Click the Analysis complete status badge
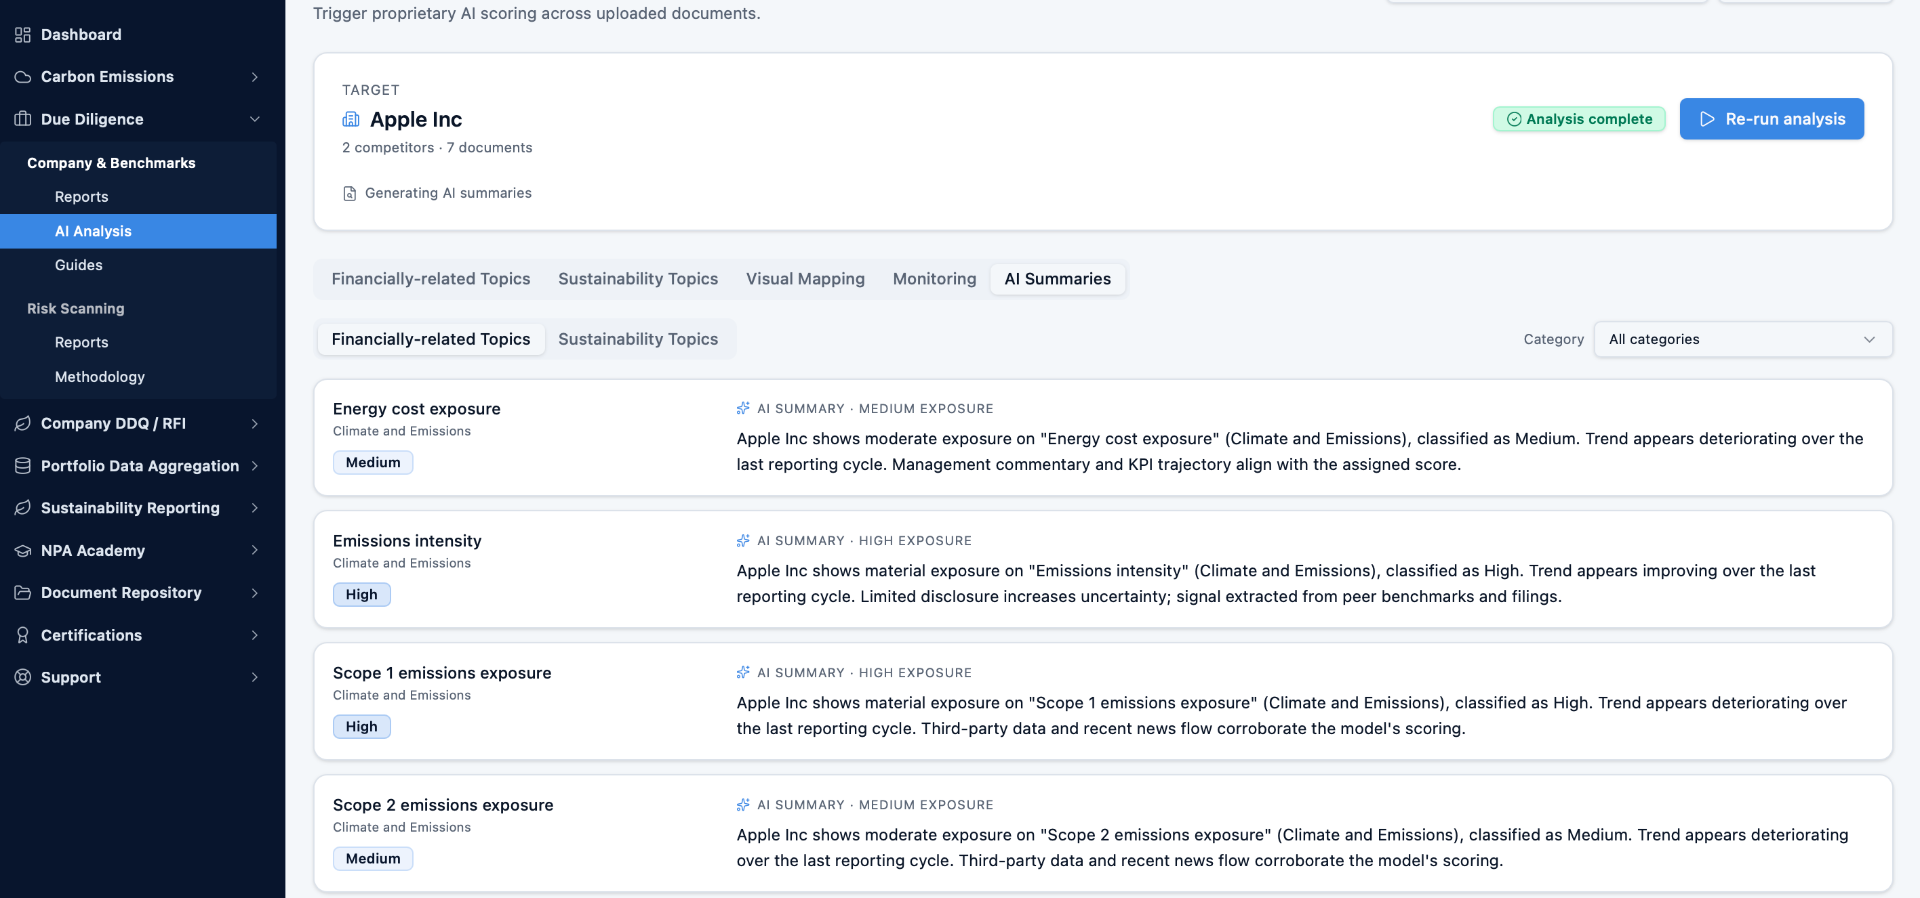Image resolution: width=1920 pixels, height=898 pixels. 1579,119
